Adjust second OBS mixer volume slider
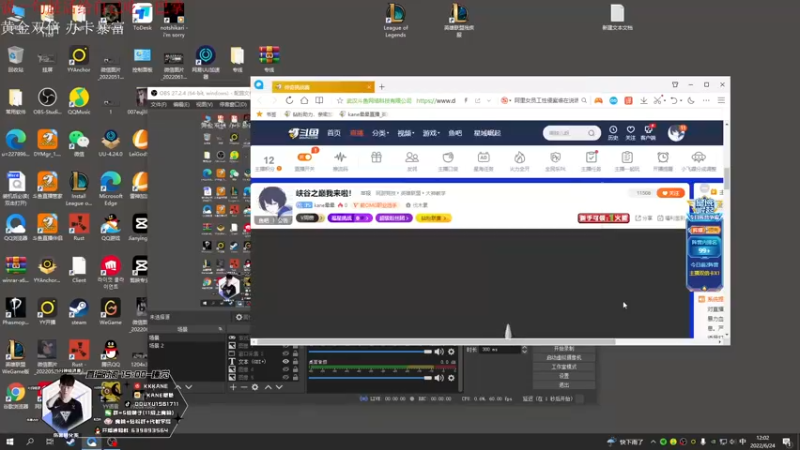This screenshot has width=800, height=450. [370, 378]
